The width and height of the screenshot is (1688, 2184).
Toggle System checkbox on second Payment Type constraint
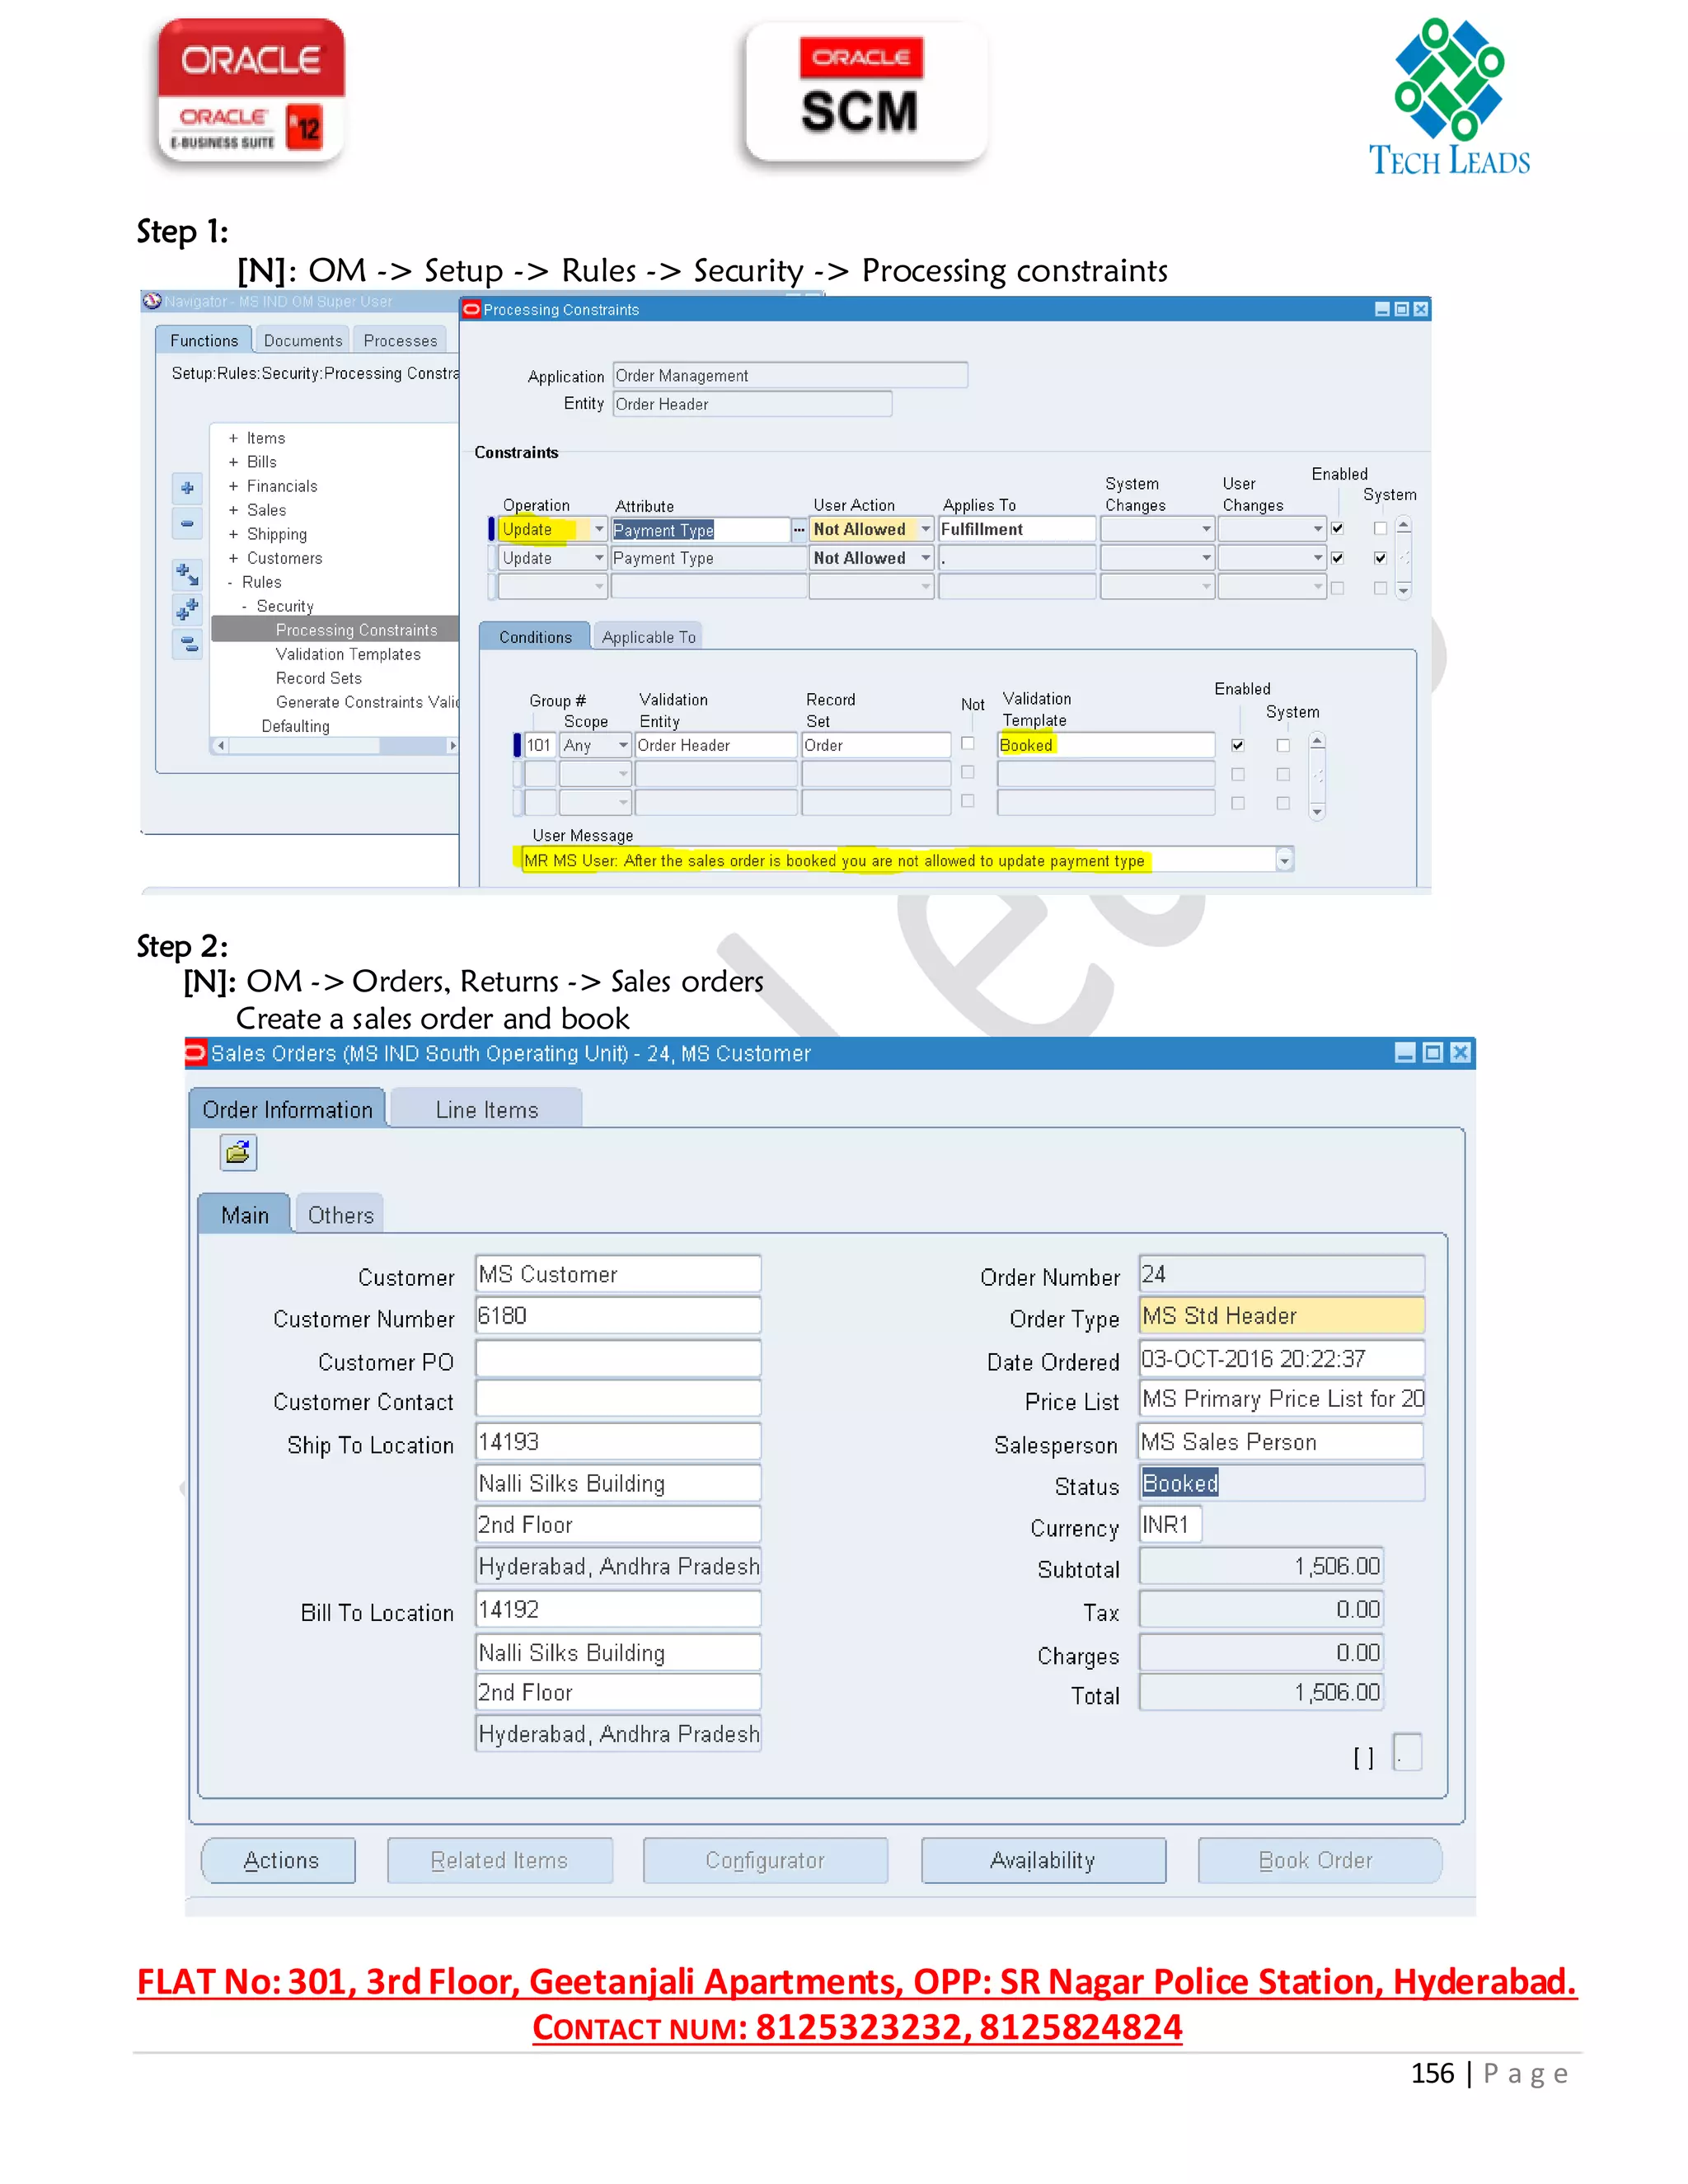point(1380,558)
